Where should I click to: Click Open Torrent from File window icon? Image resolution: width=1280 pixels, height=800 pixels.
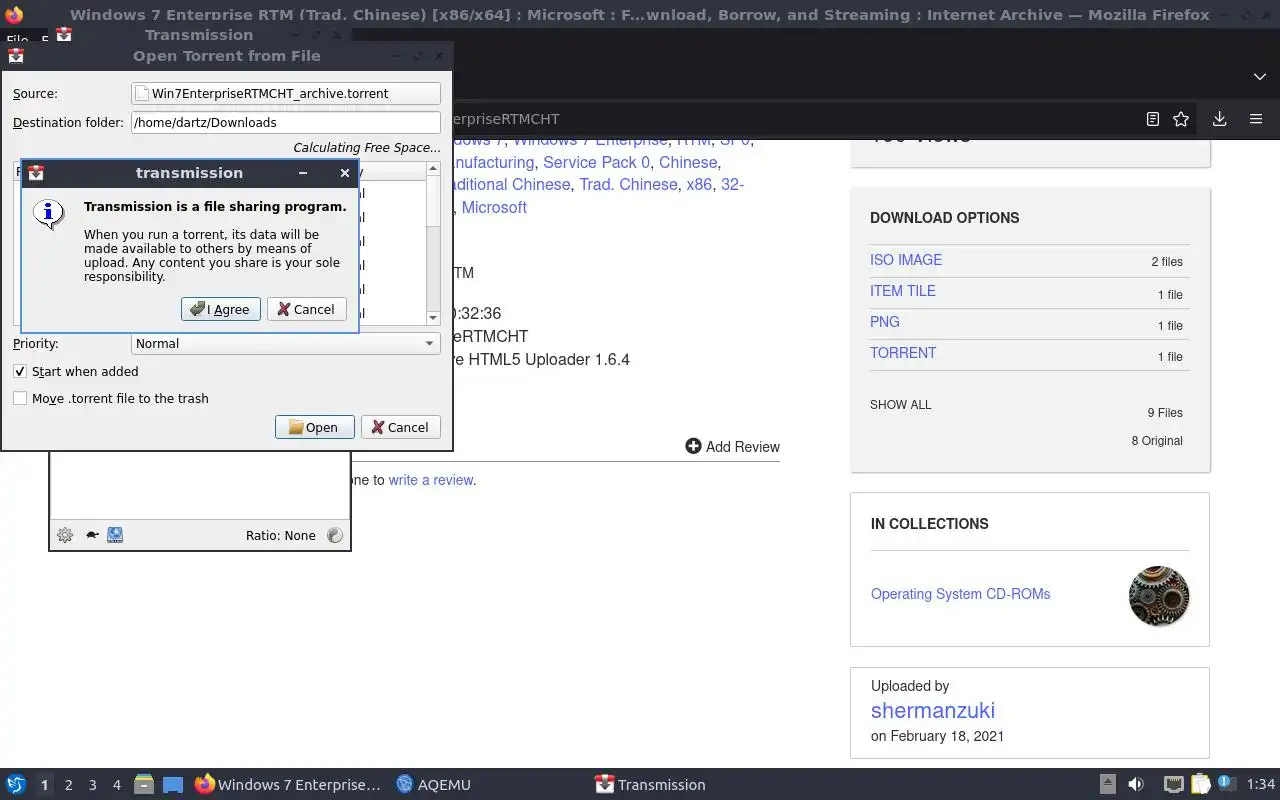[x=16, y=56]
